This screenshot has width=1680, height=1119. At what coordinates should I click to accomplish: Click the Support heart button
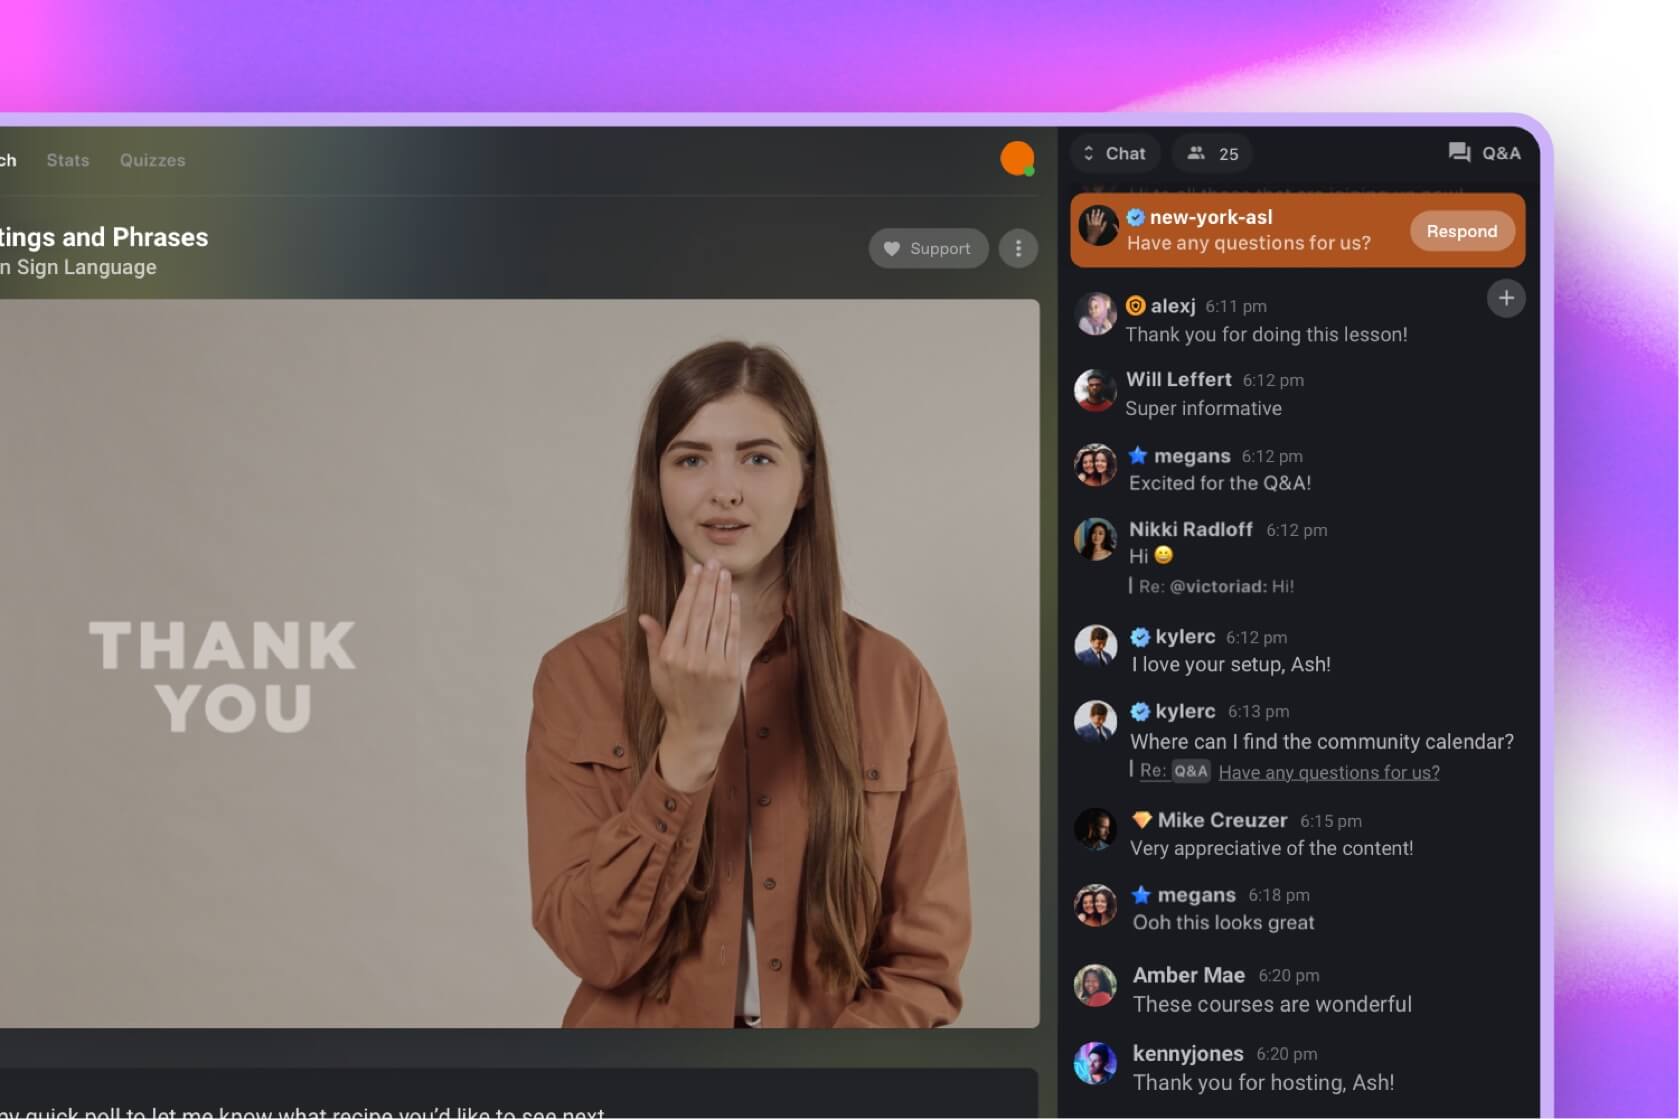pos(928,248)
